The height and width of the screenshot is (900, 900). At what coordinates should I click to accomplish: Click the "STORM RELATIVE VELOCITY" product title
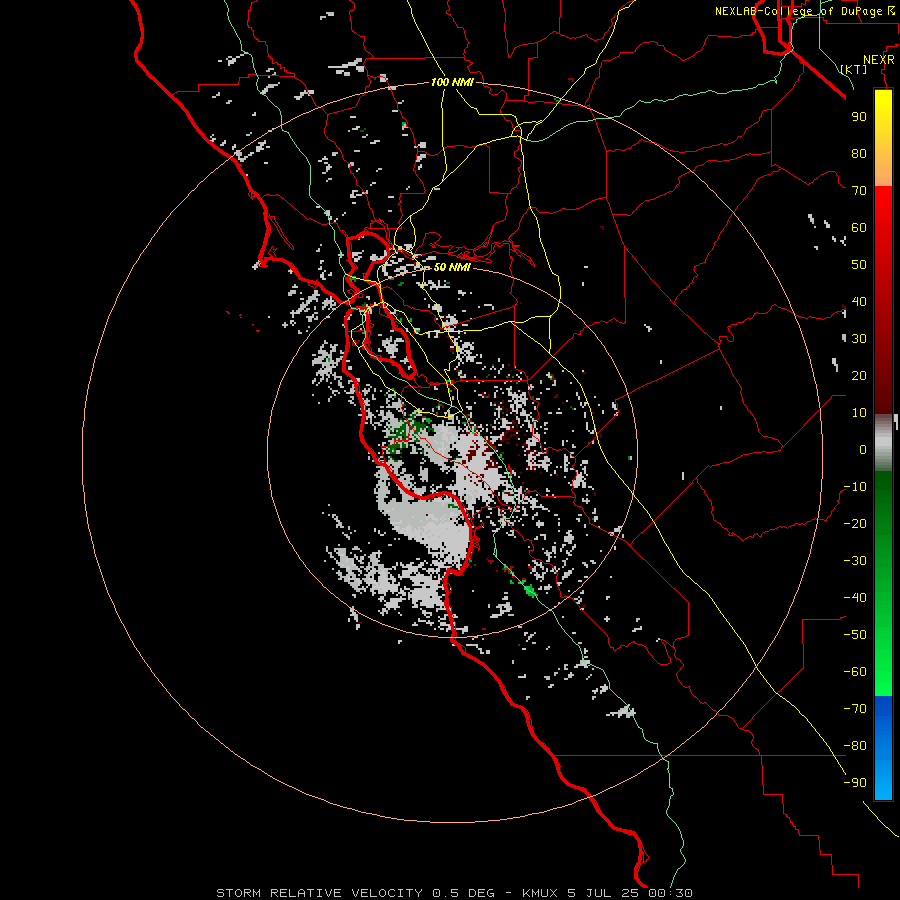click(319, 893)
